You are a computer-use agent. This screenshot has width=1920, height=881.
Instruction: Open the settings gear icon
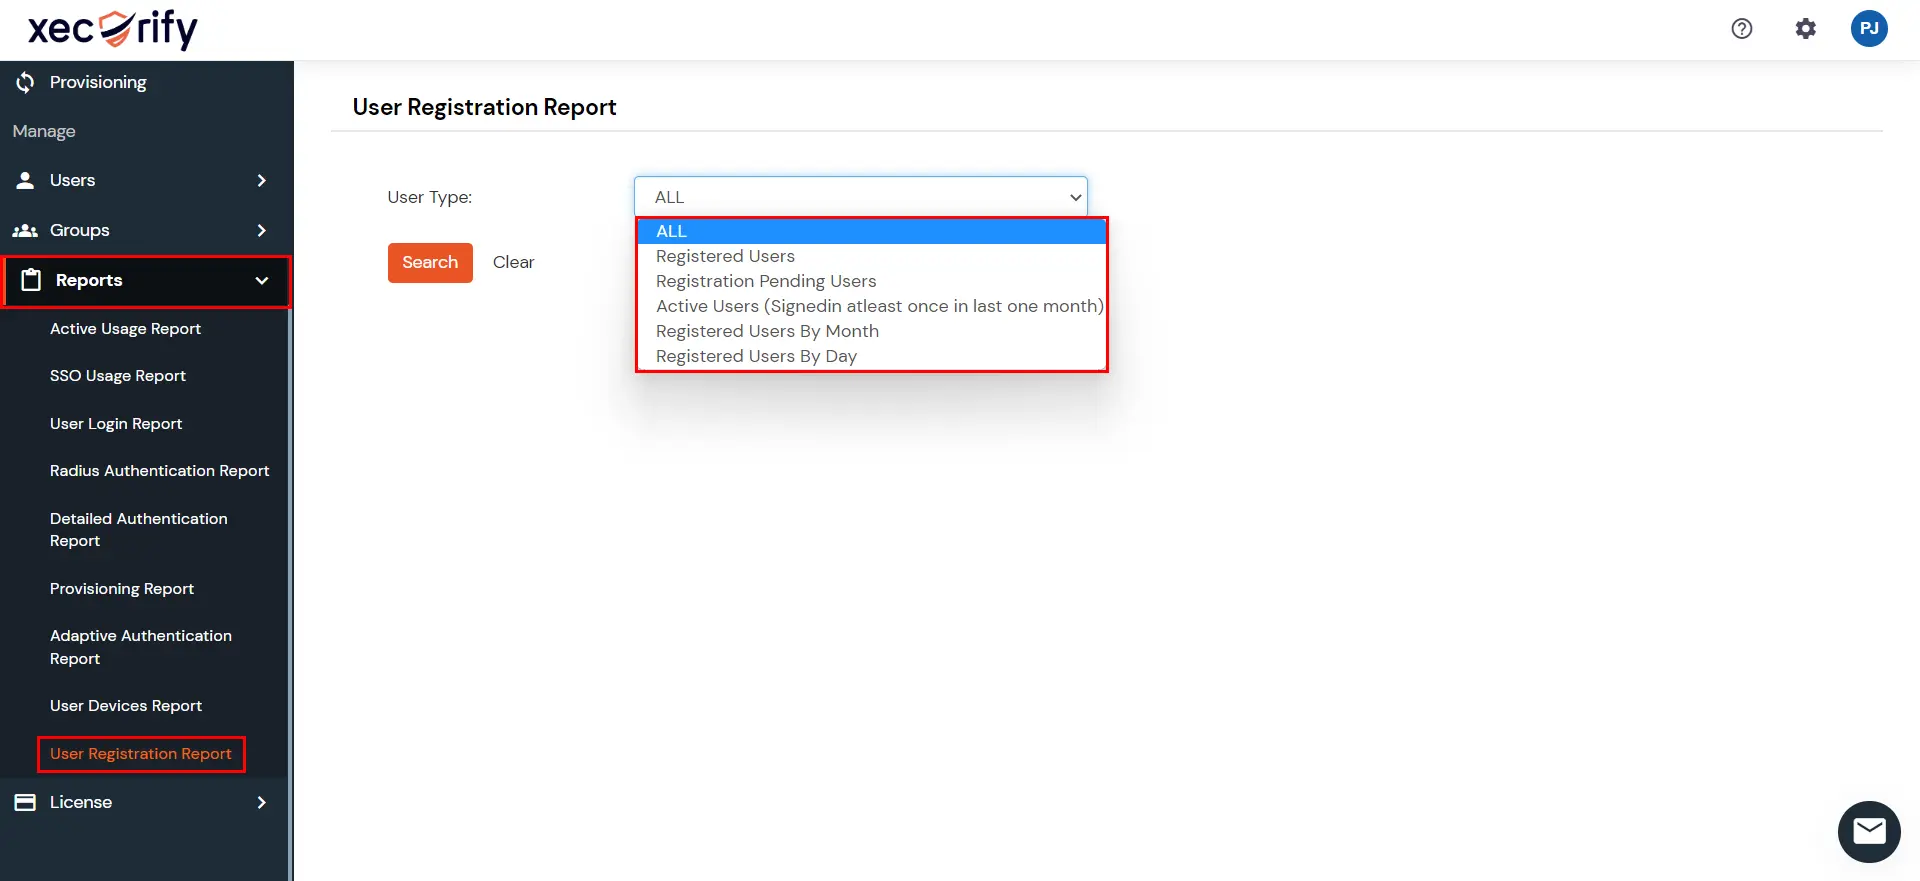pyautogui.click(x=1805, y=29)
